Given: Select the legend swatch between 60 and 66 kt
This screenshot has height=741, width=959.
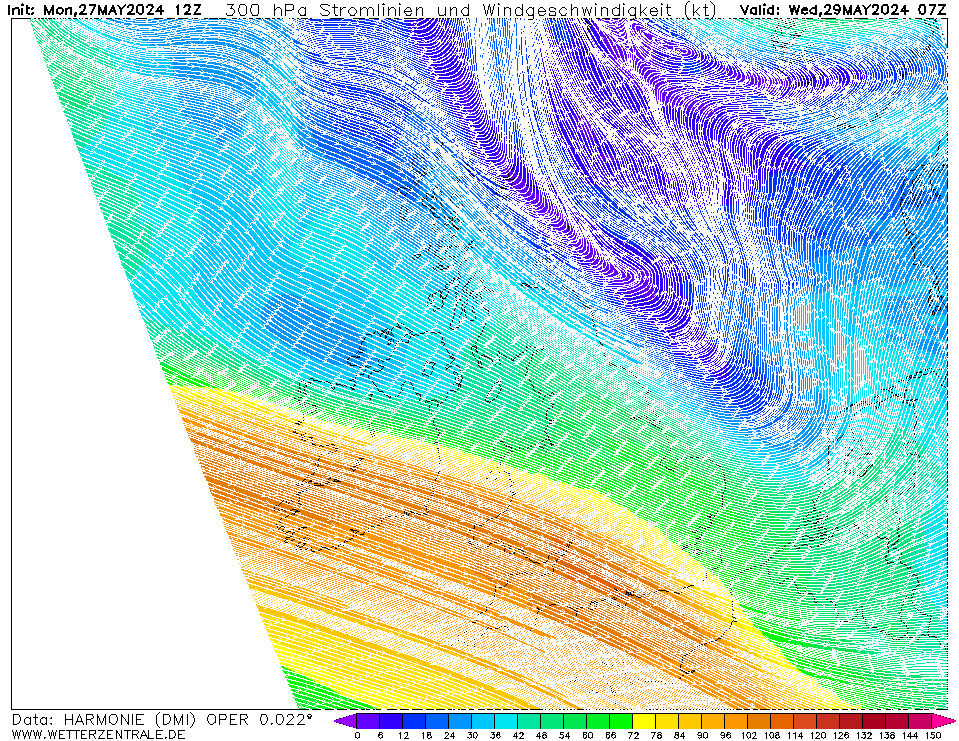Looking at the screenshot, I should pyautogui.click(x=598, y=721).
